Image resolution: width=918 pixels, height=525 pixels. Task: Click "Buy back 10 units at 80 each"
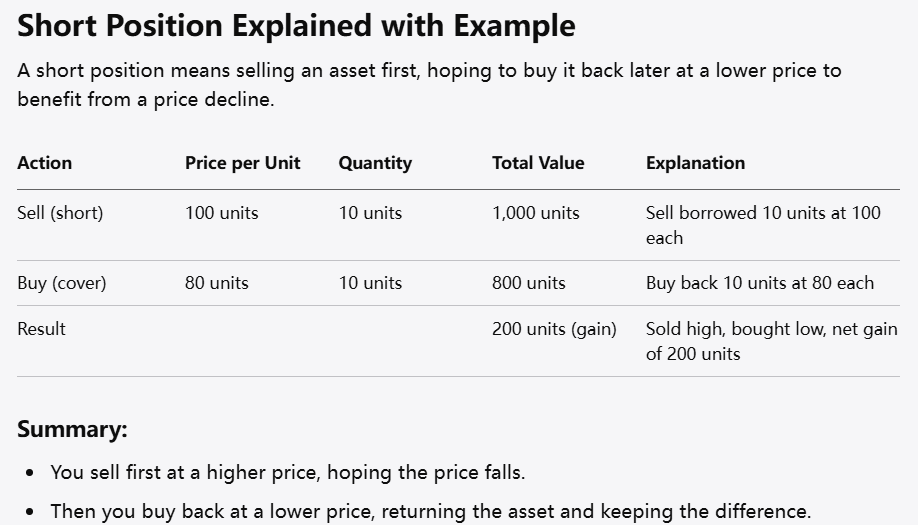point(760,283)
